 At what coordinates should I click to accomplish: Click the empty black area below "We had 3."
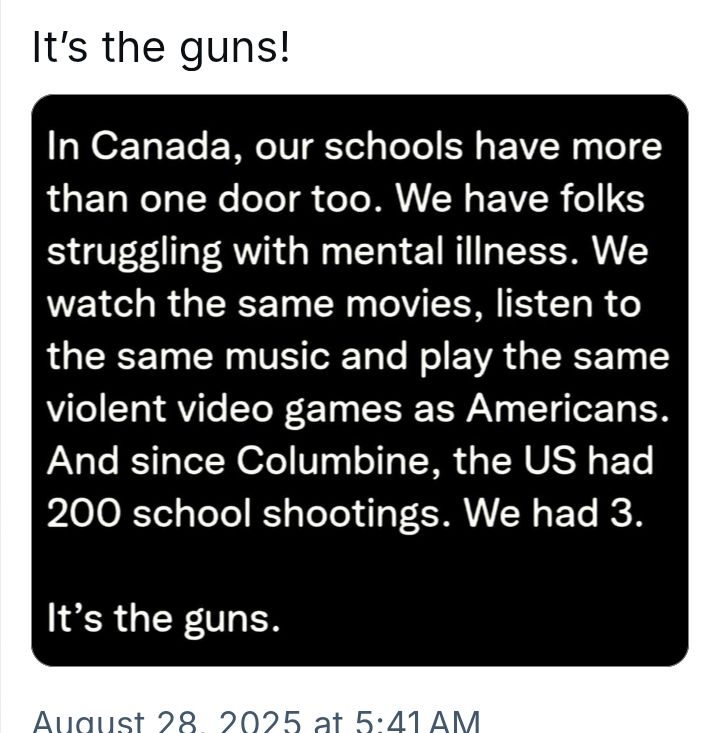click(360, 566)
